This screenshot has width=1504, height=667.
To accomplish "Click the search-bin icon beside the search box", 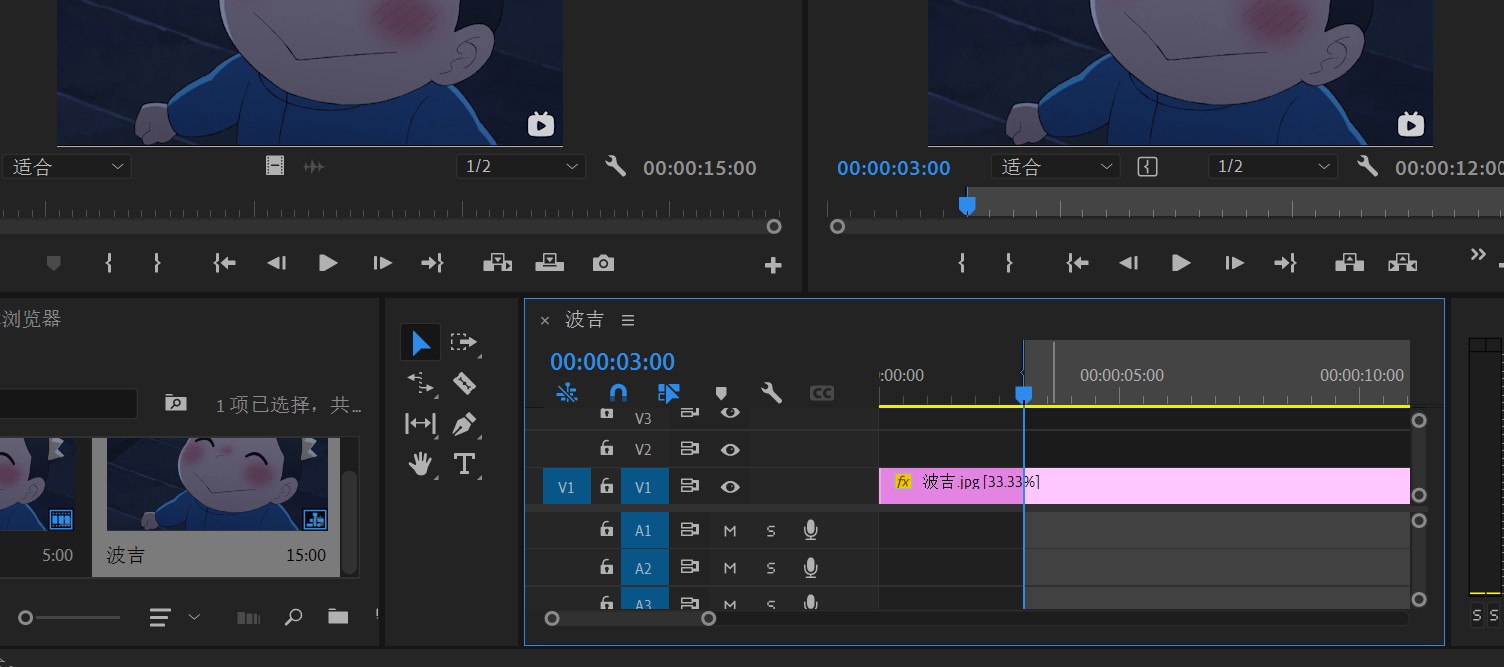I will coord(175,403).
